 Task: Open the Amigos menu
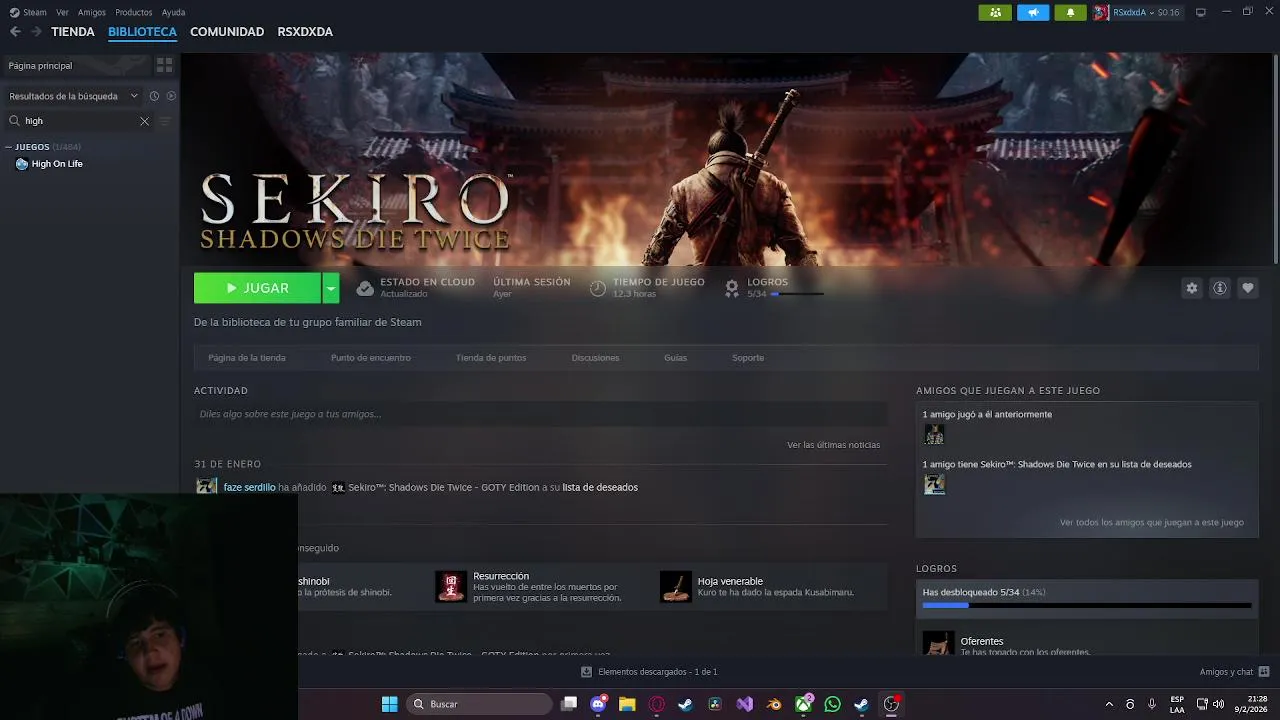click(92, 12)
